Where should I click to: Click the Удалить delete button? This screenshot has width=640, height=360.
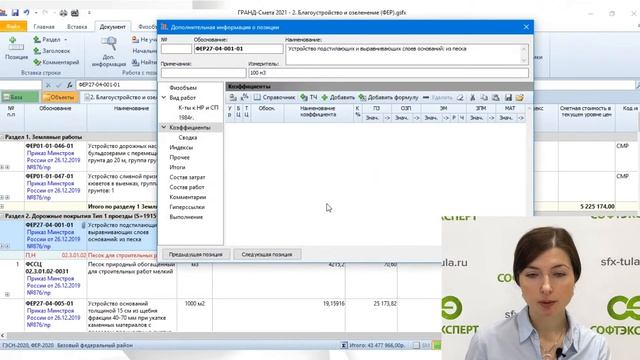[438, 98]
